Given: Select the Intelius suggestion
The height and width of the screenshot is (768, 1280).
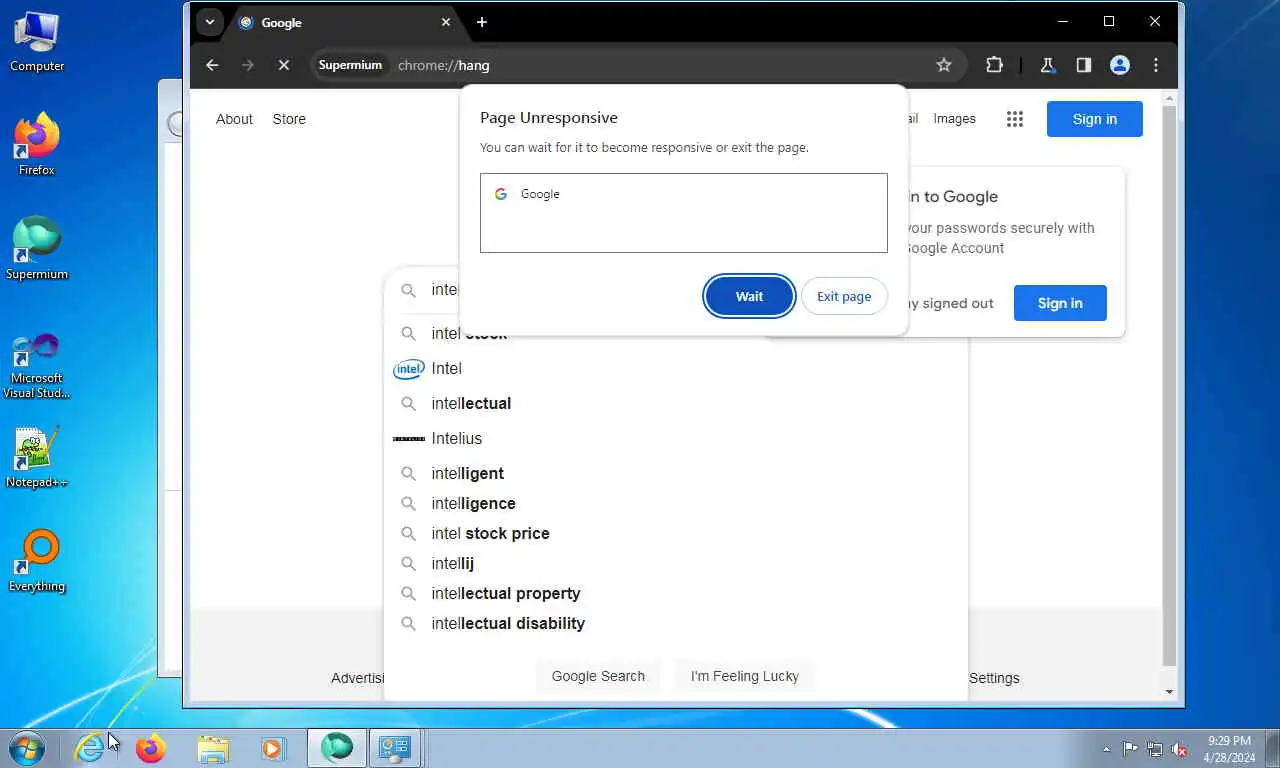Looking at the screenshot, I should [x=676, y=438].
